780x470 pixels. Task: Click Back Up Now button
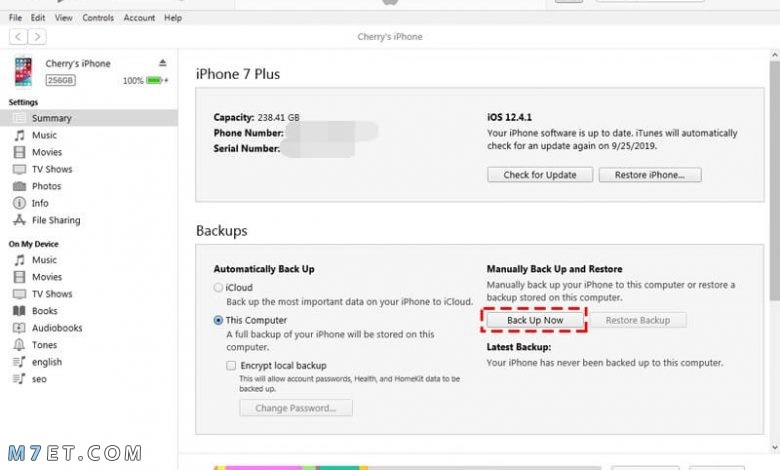pos(535,320)
